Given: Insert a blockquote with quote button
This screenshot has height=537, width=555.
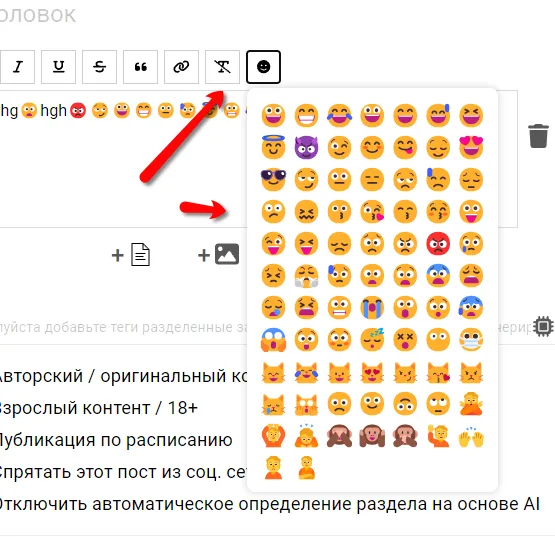Looking at the screenshot, I should [x=141, y=67].
